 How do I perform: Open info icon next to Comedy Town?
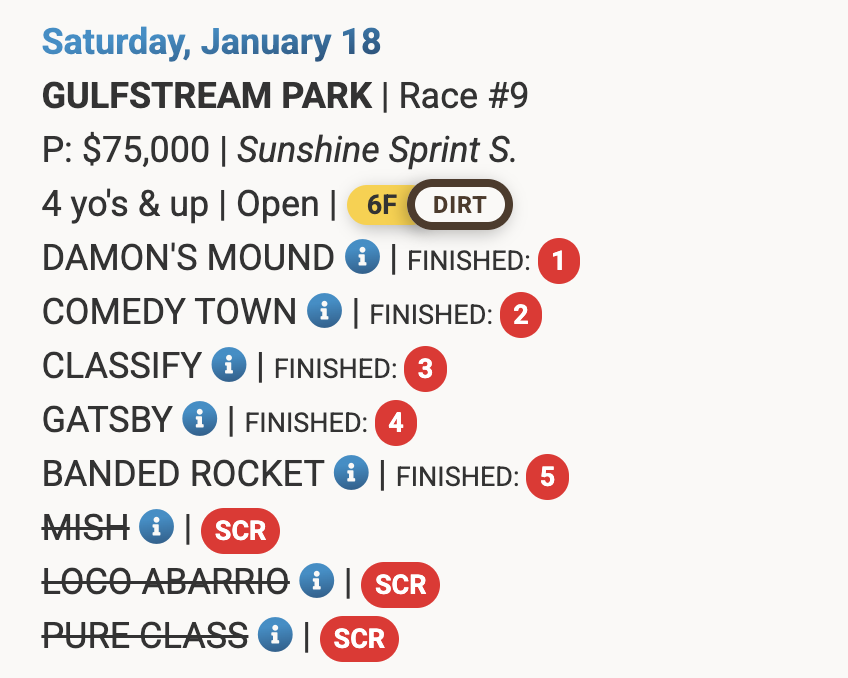(x=324, y=311)
